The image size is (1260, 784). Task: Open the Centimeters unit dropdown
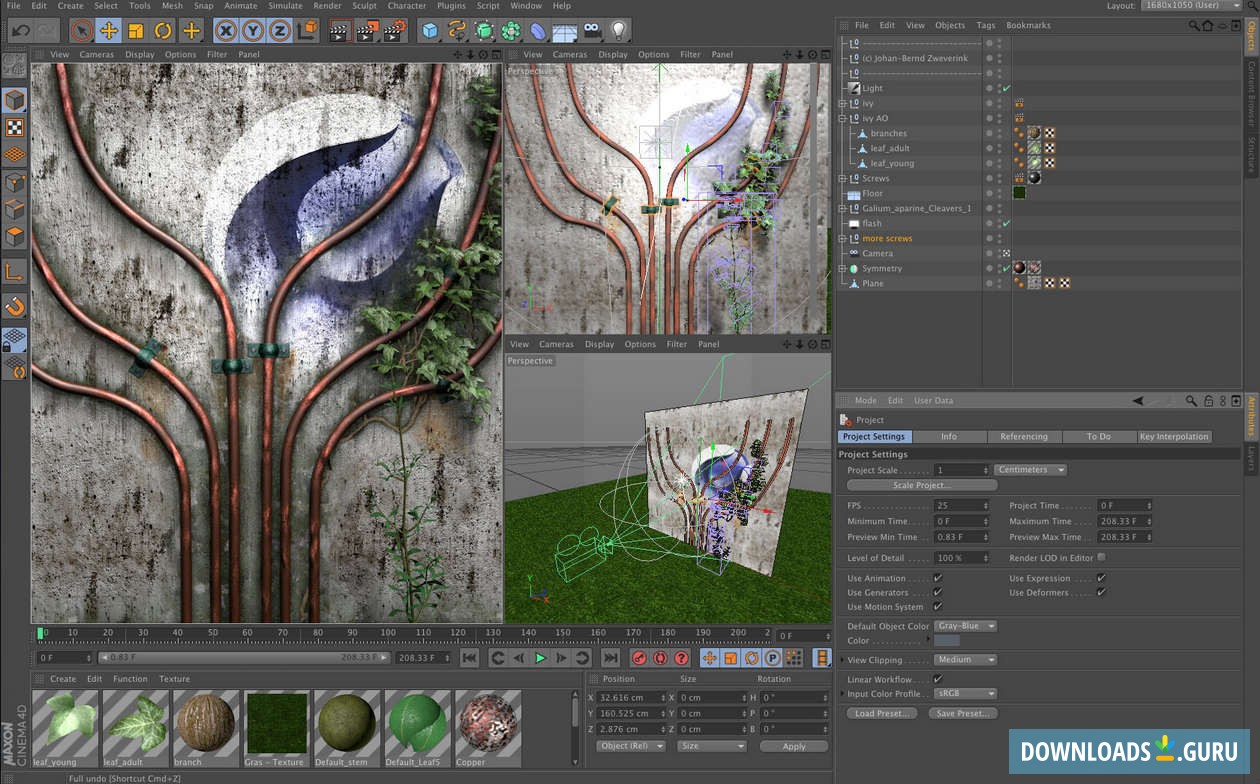click(1030, 470)
